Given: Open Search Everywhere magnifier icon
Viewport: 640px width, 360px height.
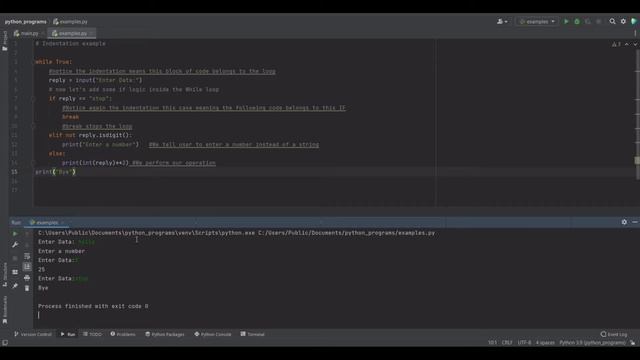Looking at the screenshot, I should click(612, 21).
